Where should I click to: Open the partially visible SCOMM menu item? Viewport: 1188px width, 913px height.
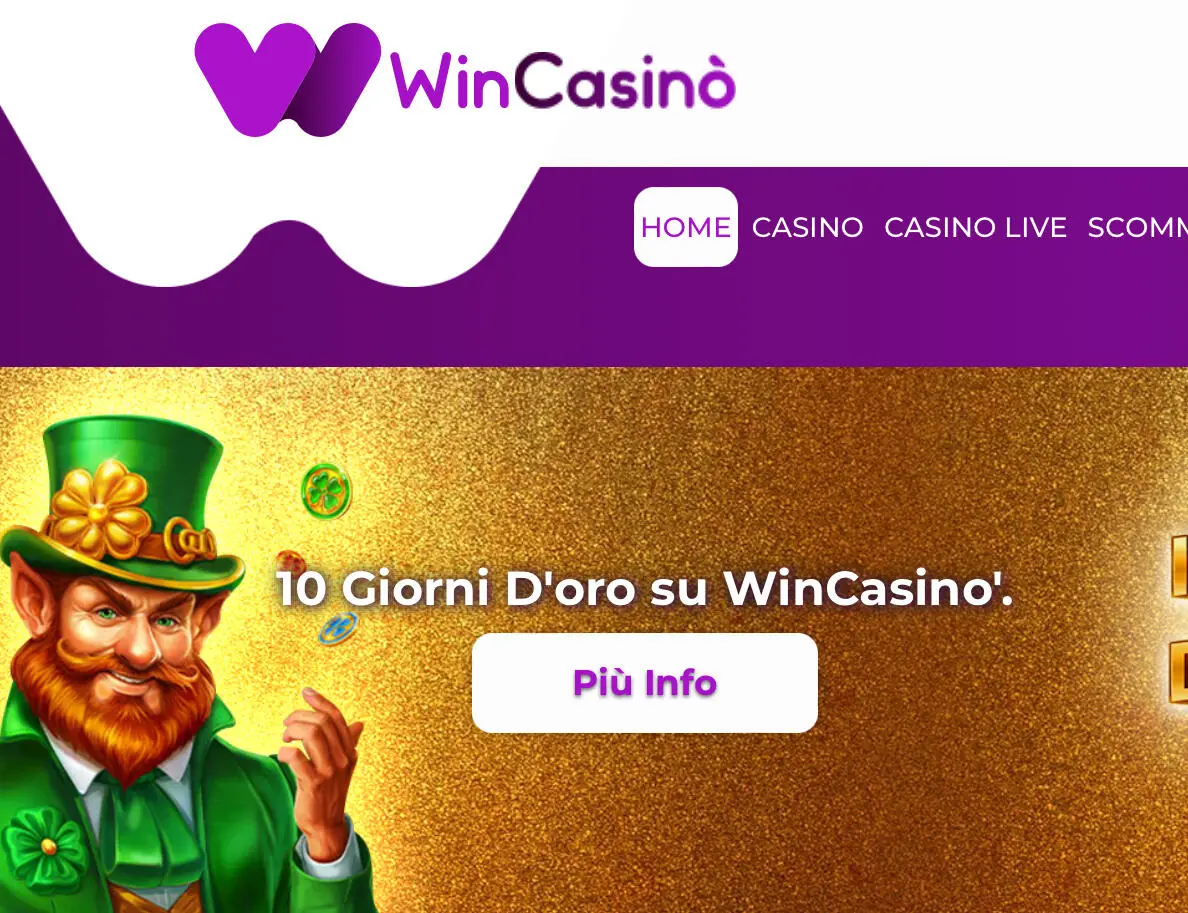pyautogui.click(x=1137, y=227)
